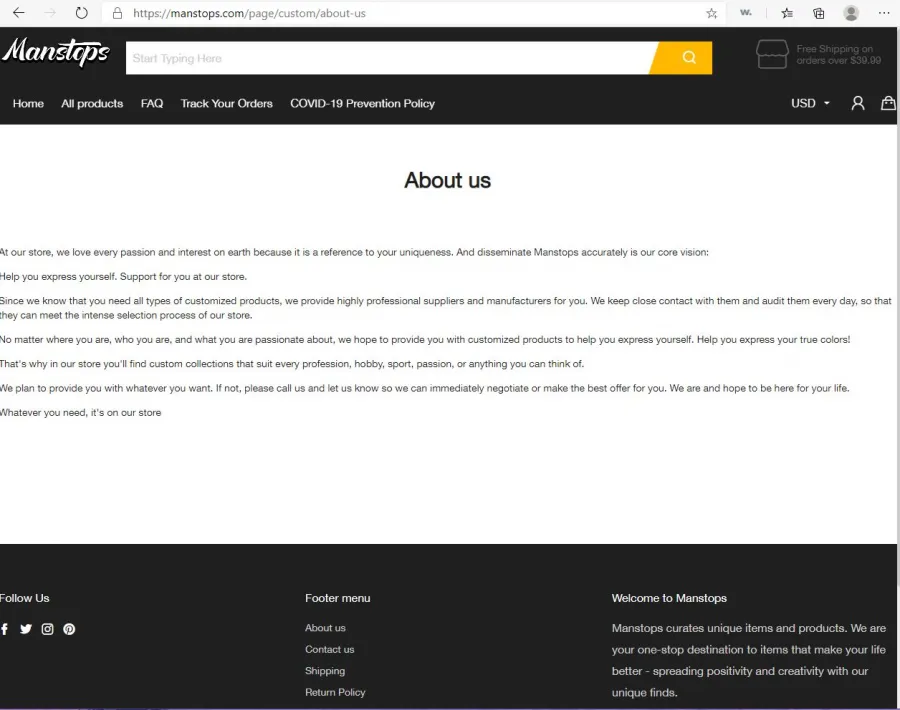Screen dimensions: 900x710
Task: Open COVID-19 Prevention Policy page
Action: tap(362, 103)
